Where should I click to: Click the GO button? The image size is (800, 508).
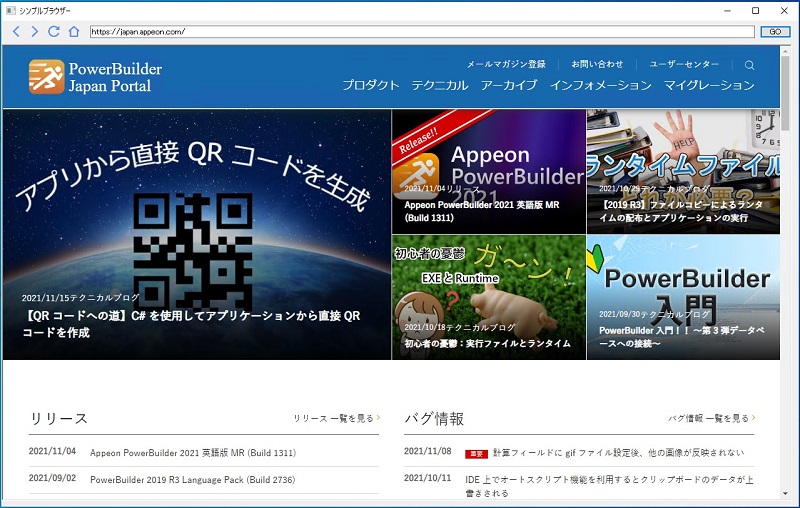pyautogui.click(x=775, y=32)
